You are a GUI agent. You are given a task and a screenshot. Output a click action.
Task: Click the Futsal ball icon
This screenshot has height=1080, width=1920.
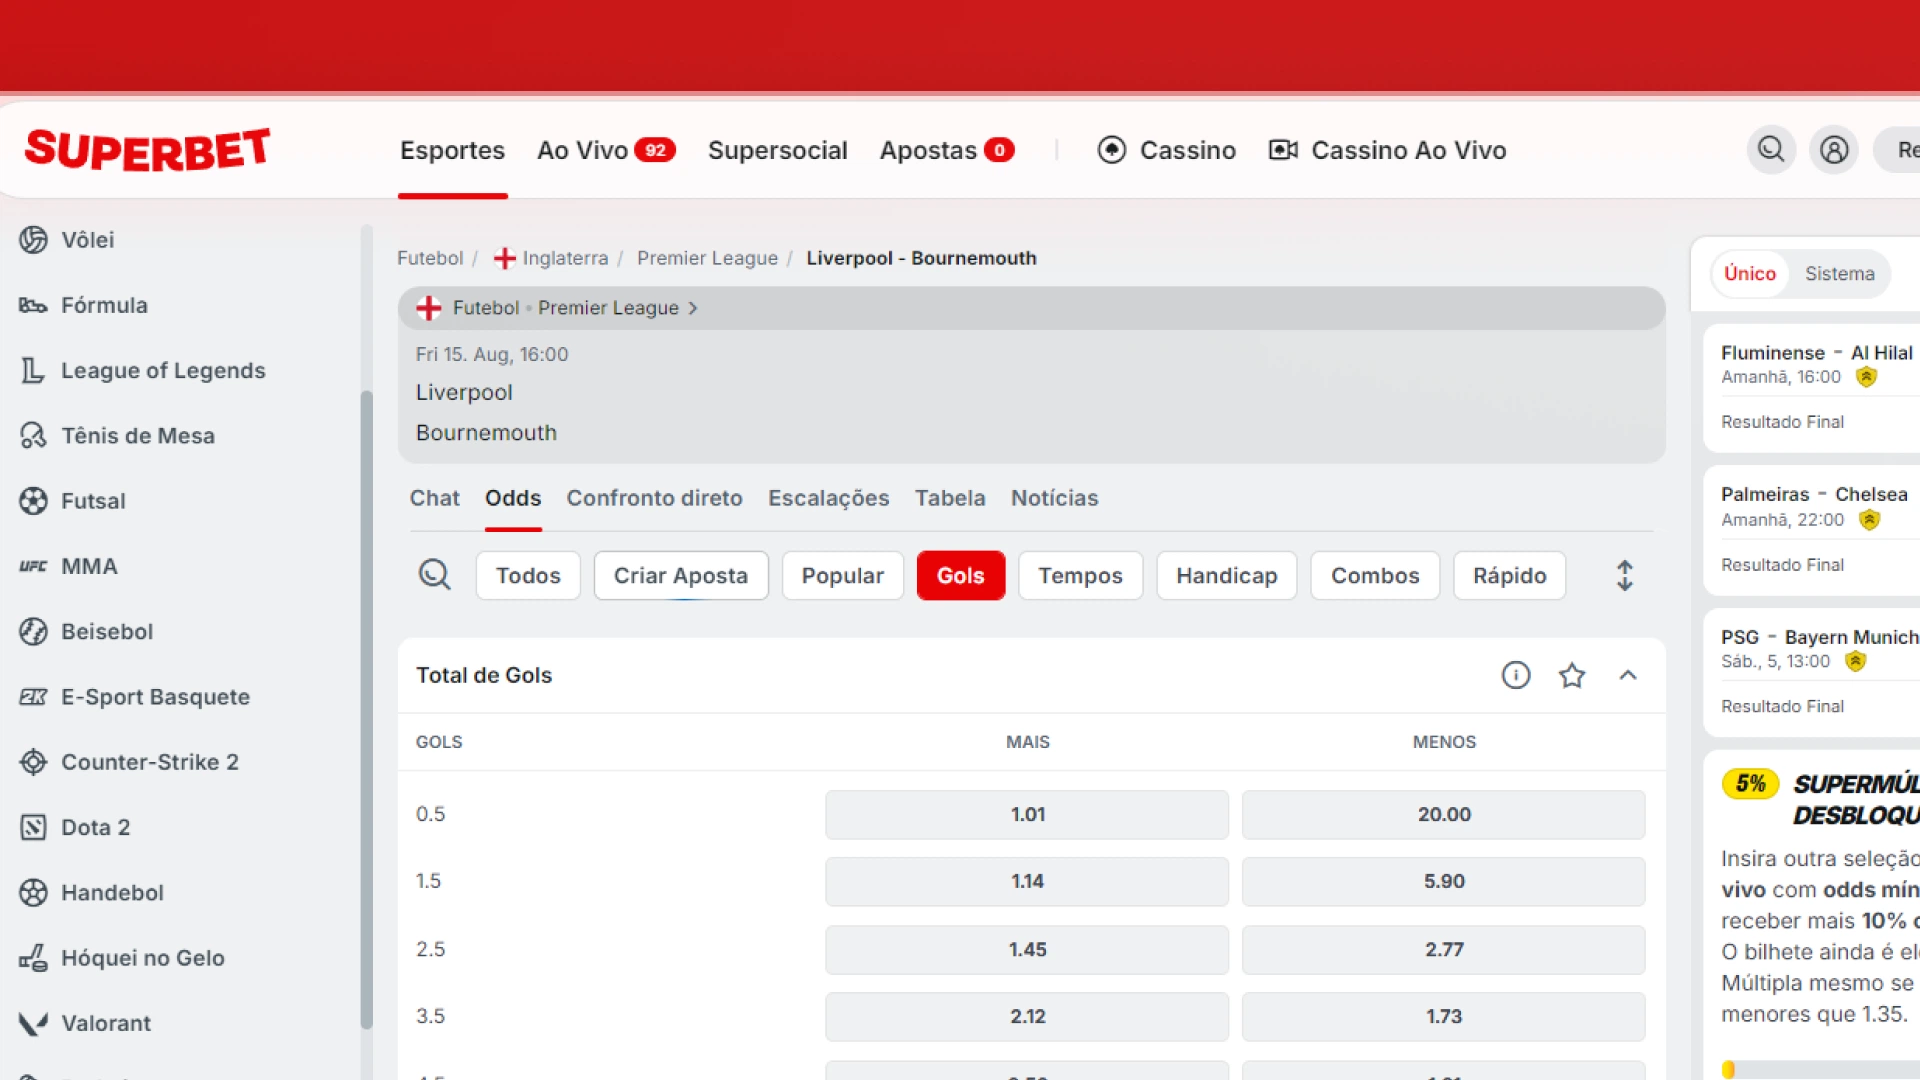(33, 501)
